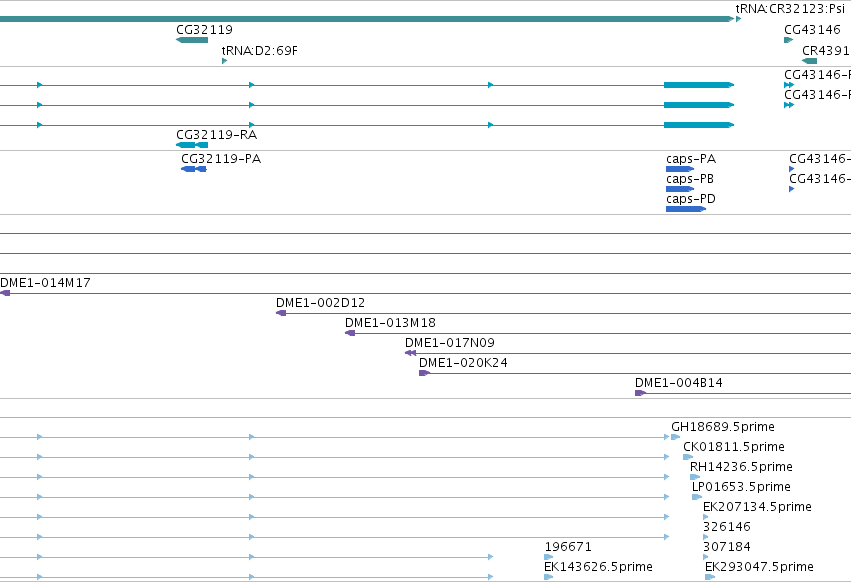Select the DME1-002D12 clone arrowhead

(281, 313)
